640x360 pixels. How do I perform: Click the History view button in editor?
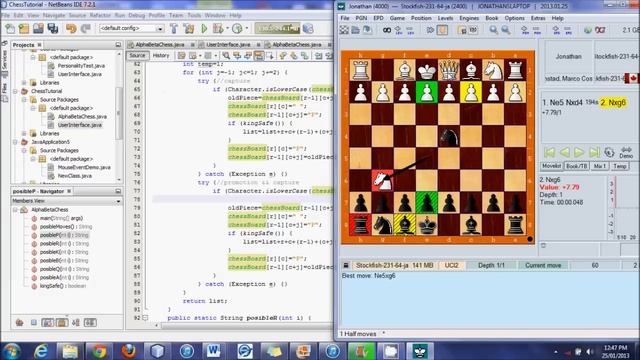click(161, 56)
